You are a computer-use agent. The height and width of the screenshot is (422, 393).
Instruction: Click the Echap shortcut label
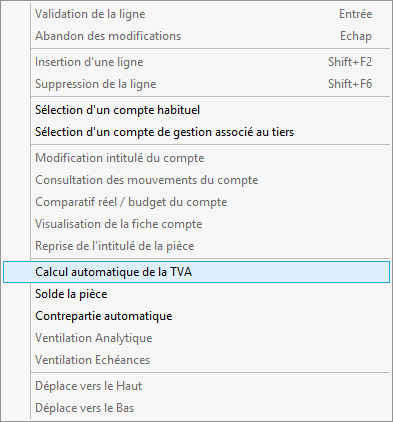(356, 36)
